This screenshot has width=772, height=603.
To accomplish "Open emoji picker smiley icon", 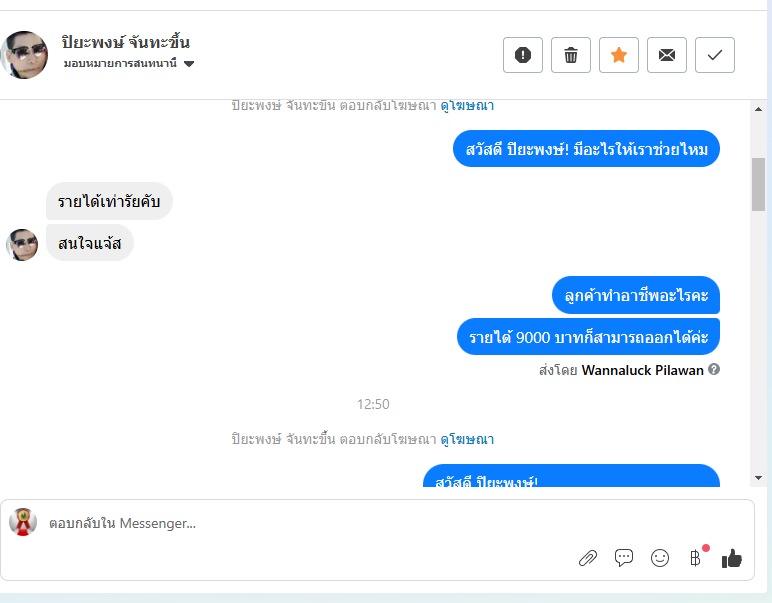I will (660, 558).
